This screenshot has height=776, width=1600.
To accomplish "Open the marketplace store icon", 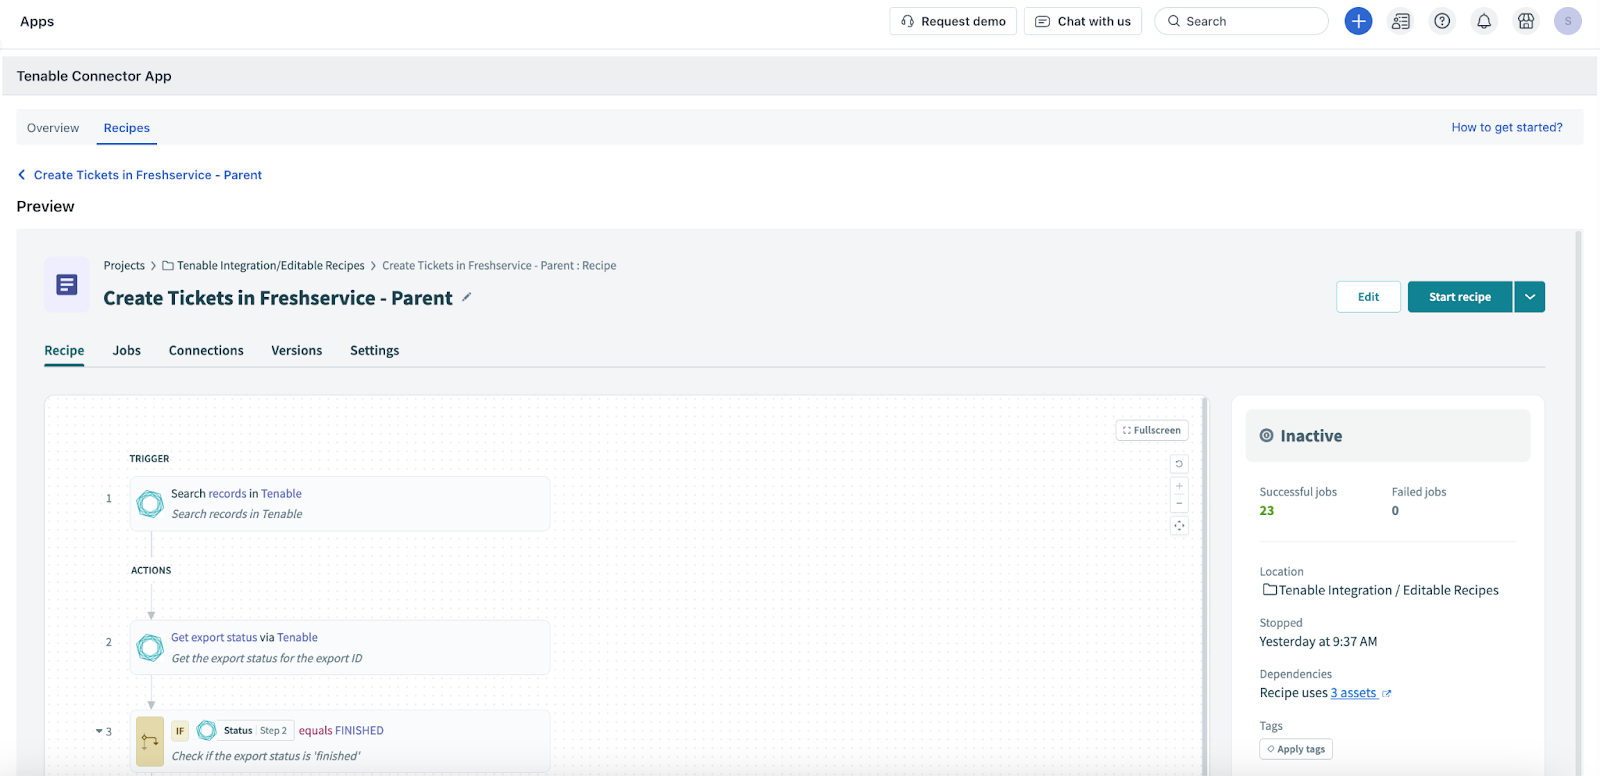I will (x=1526, y=21).
